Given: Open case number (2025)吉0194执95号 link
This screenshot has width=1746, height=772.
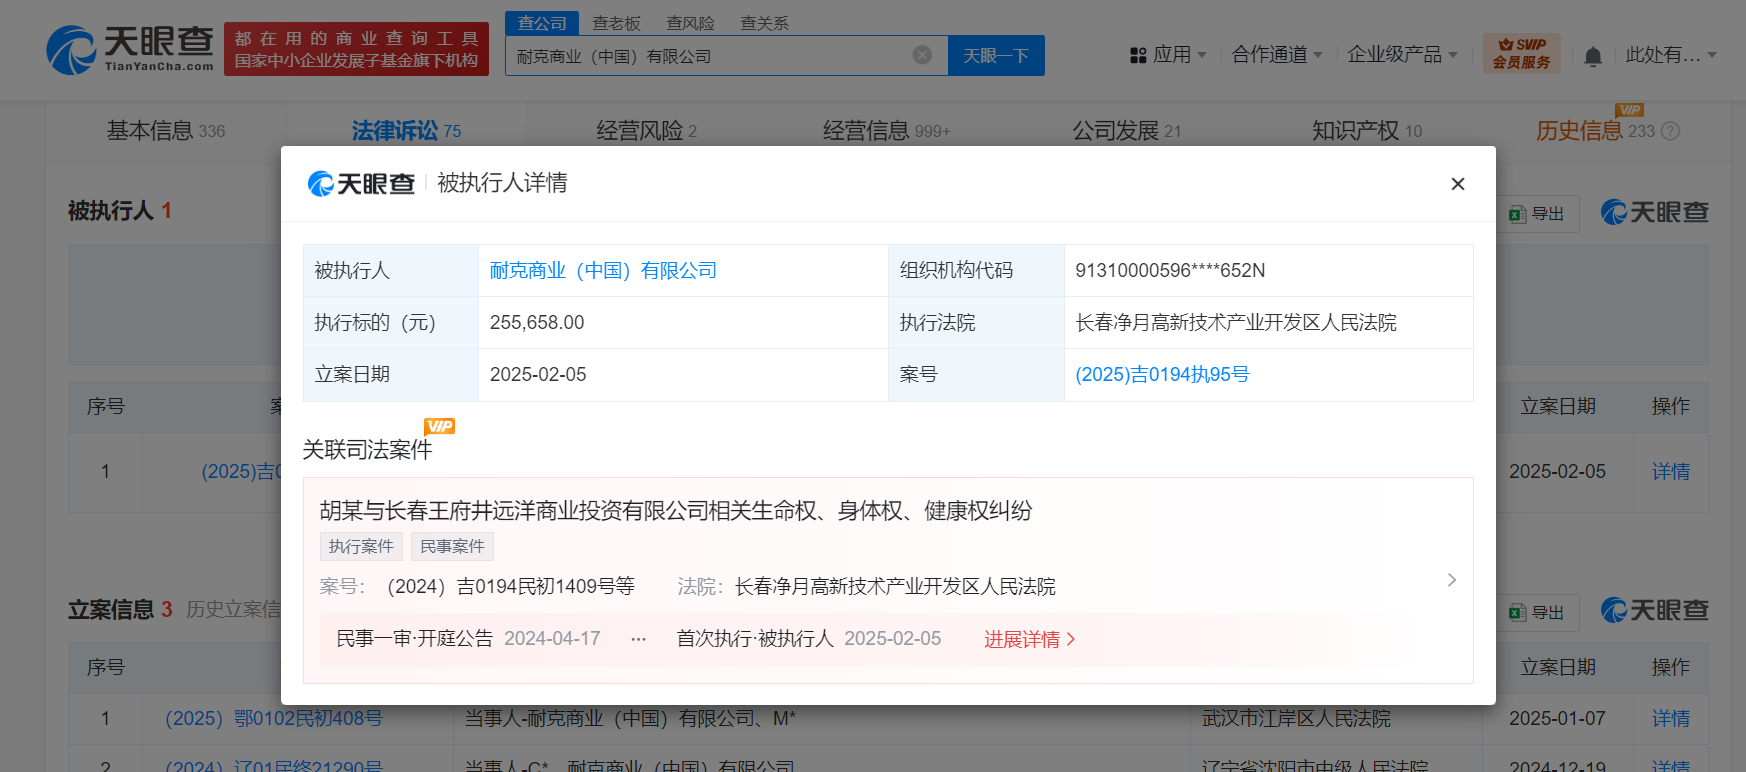Looking at the screenshot, I should click(1162, 375).
